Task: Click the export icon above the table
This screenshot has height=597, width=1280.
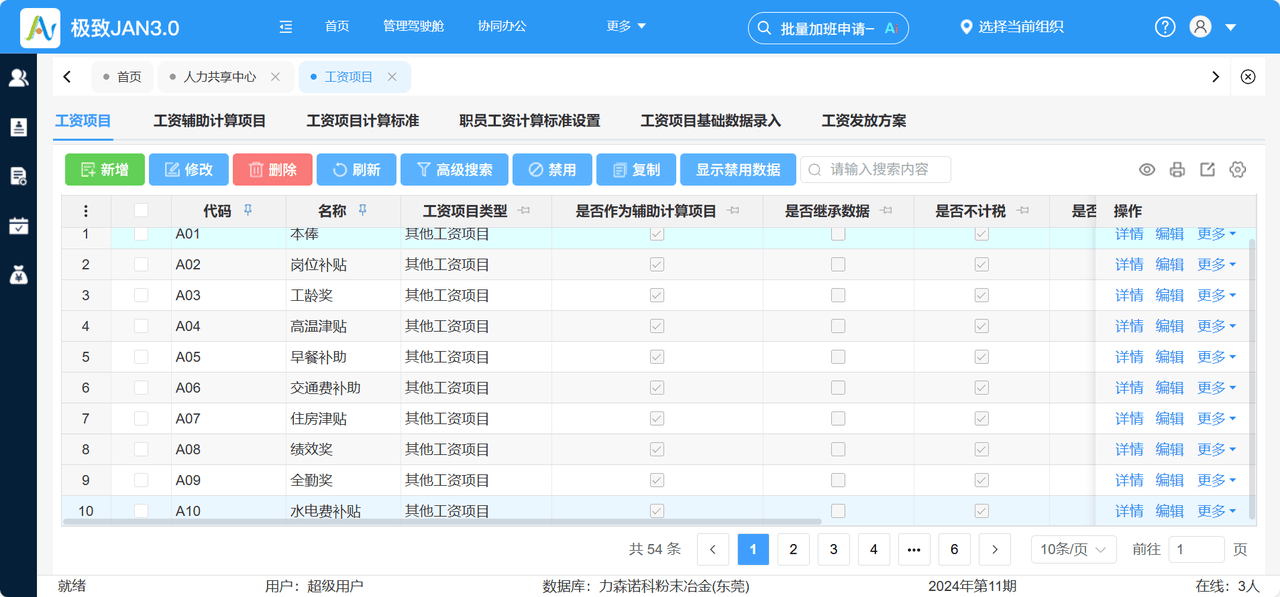Action: (x=1207, y=170)
